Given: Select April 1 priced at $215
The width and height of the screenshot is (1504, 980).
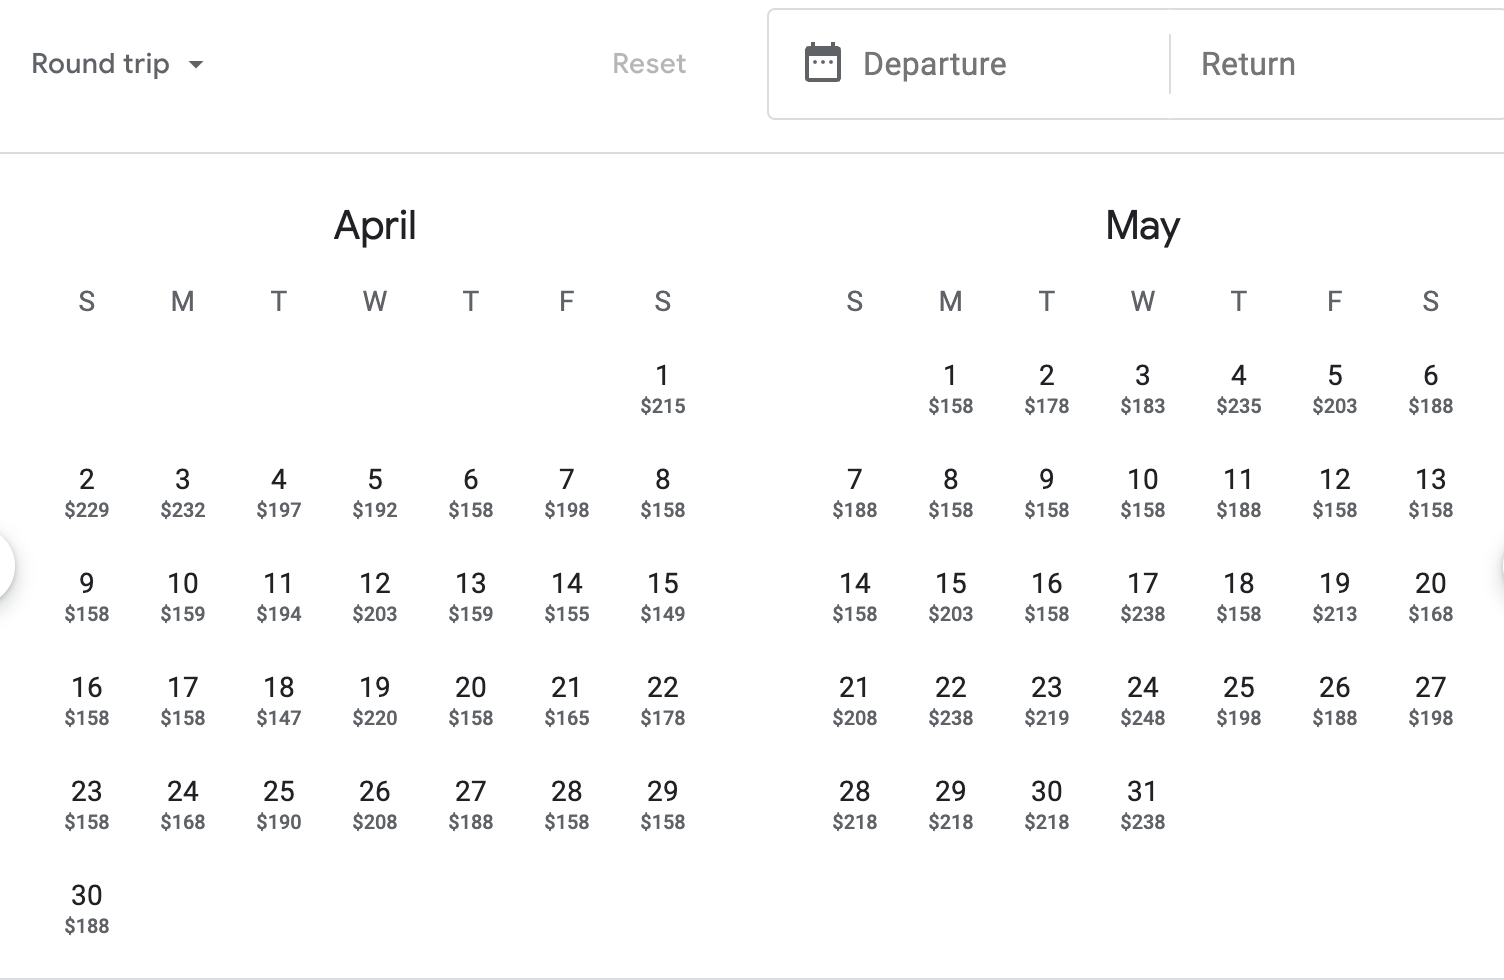Looking at the screenshot, I should [x=663, y=388].
